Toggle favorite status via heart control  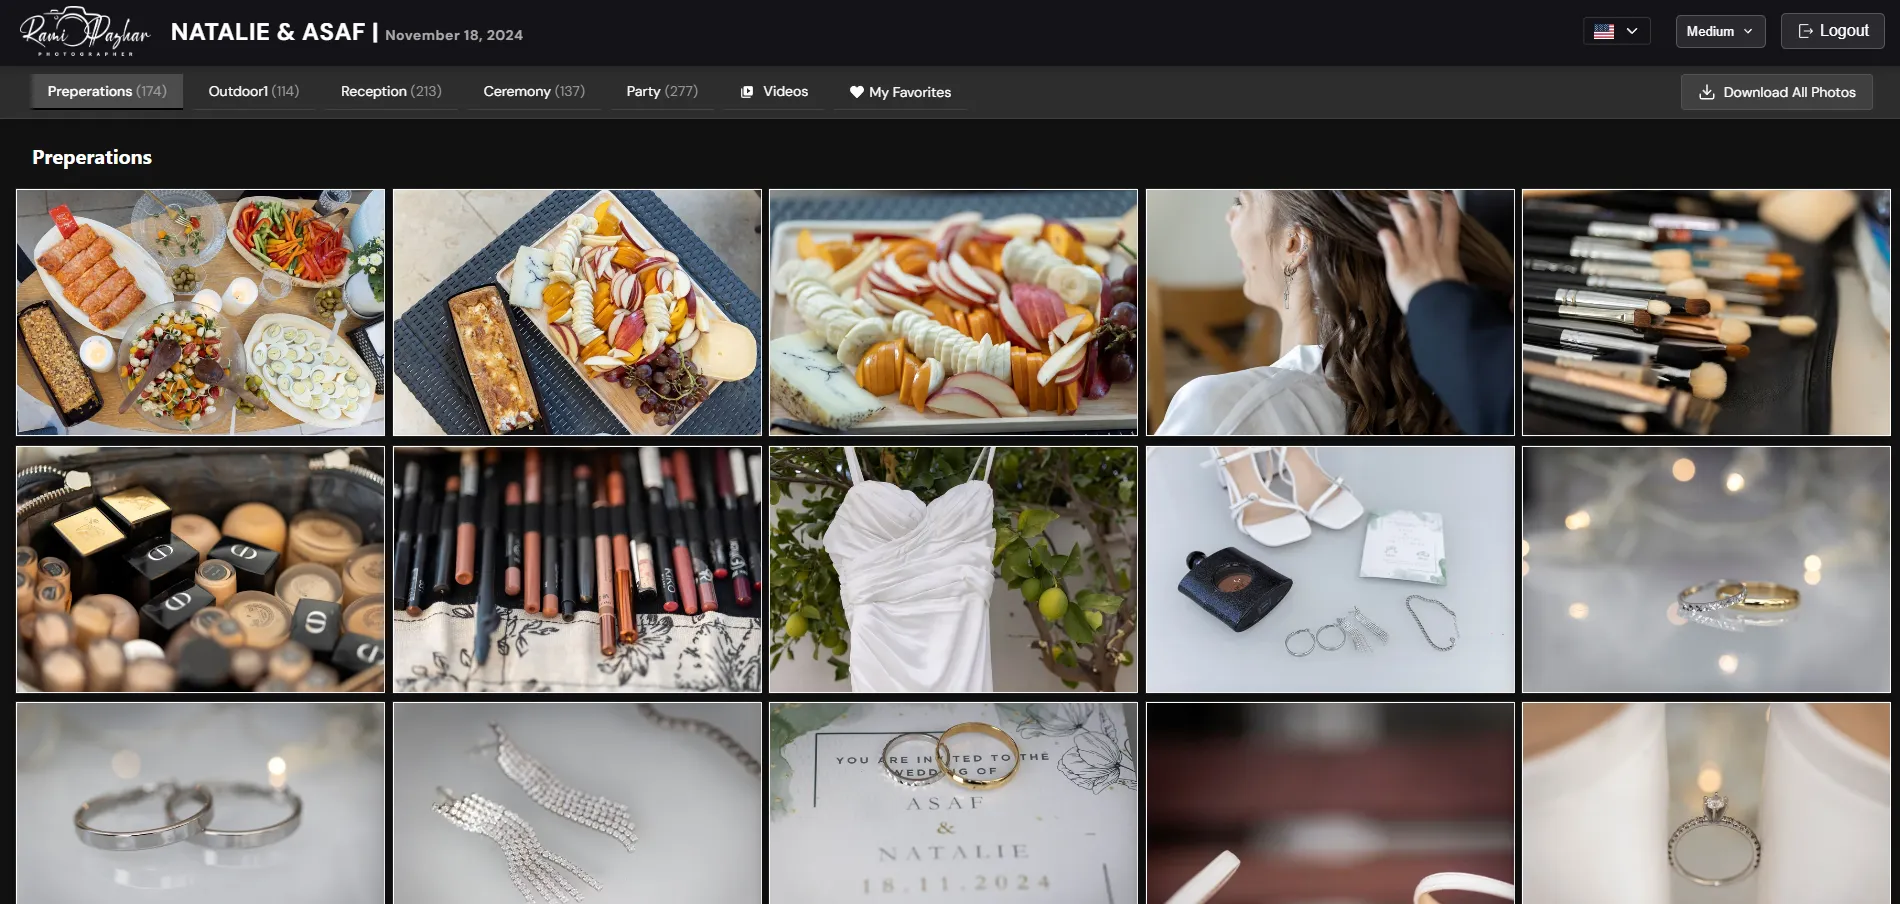click(857, 92)
